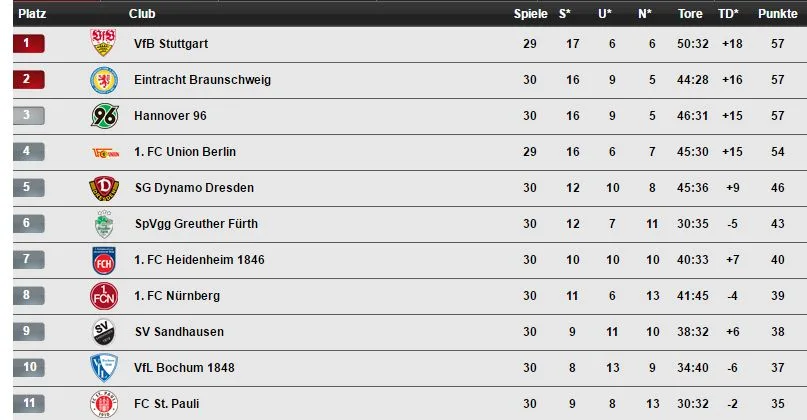Viewport: 807px width, 420px height.
Task: Click the TD* goal difference header
Action: [x=728, y=14]
